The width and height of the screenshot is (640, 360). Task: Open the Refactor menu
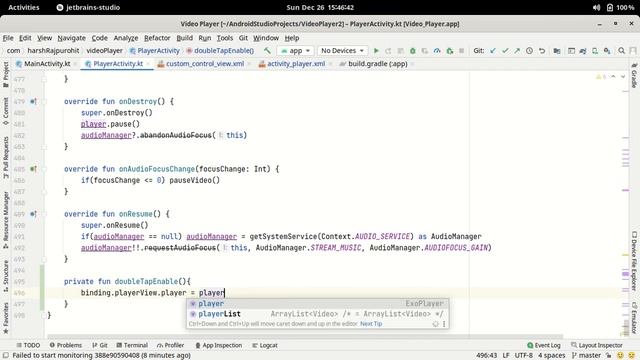tap(157, 38)
